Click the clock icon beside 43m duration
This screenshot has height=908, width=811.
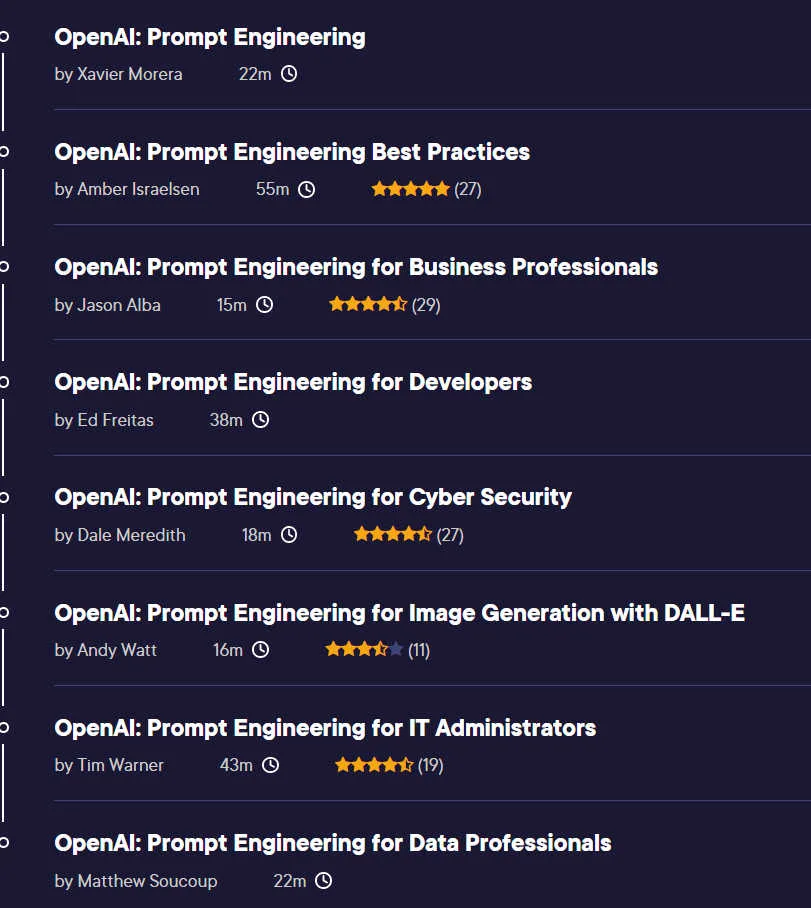click(270, 765)
